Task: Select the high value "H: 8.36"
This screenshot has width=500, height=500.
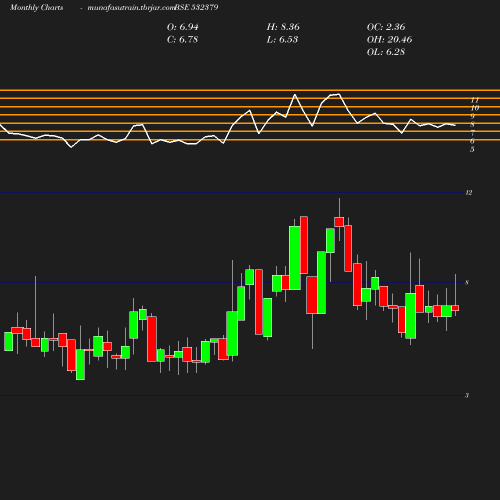Action: 283,27
